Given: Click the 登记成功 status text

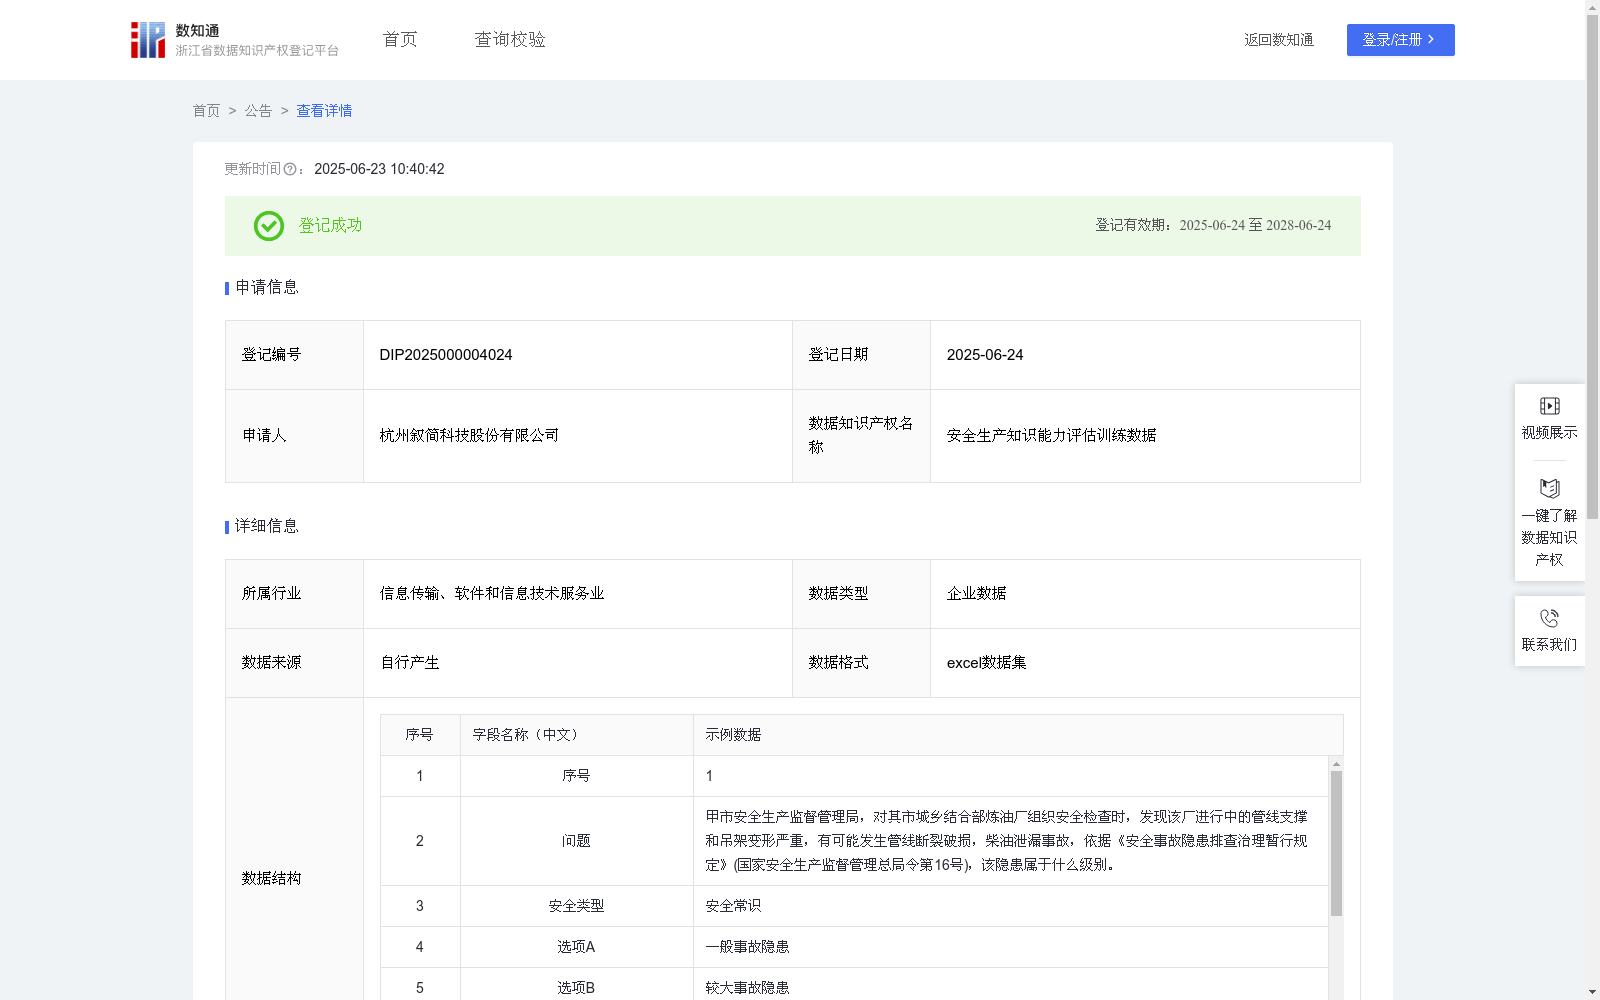Looking at the screenshot, I should point(330,226).
